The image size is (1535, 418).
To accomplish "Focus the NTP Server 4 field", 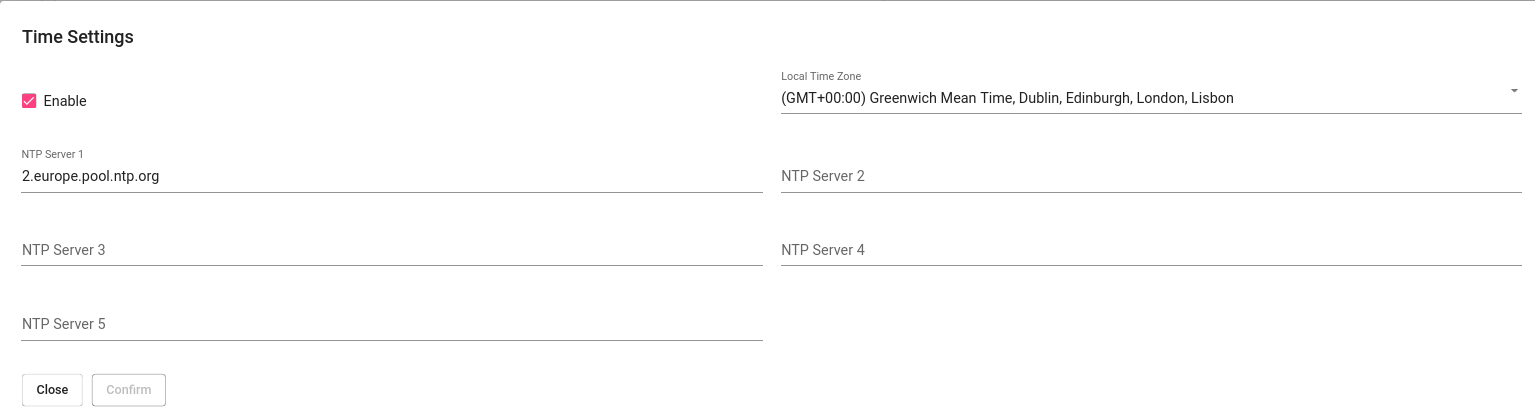I will (x=1150, y=250).
